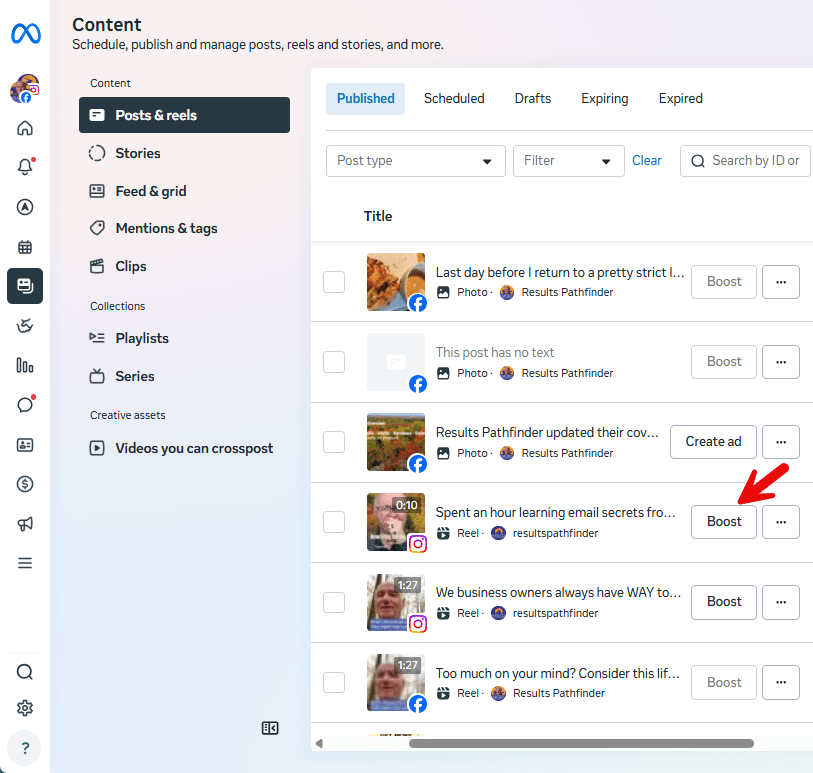Tick checkbox for 'Spent an hour learning' reel

click(x=334, y=522)
